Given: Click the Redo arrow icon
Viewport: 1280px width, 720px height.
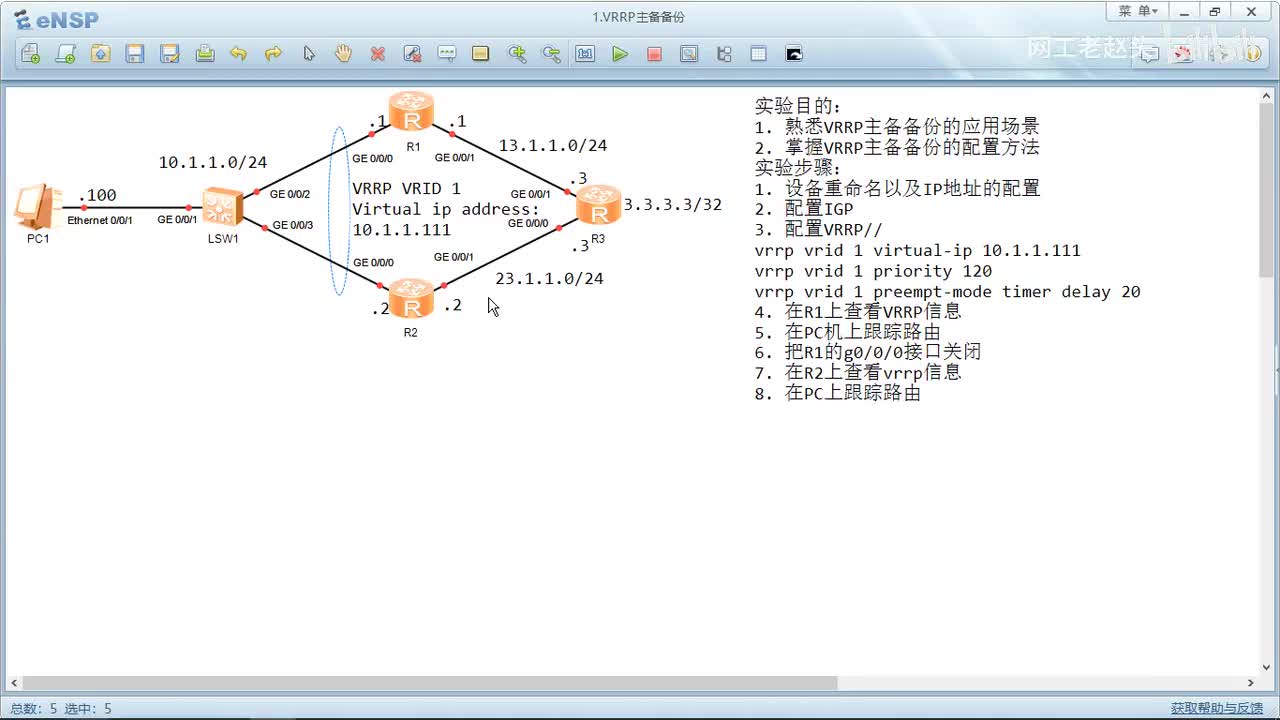Looking at the screenshot, I should tap(273, 54).
